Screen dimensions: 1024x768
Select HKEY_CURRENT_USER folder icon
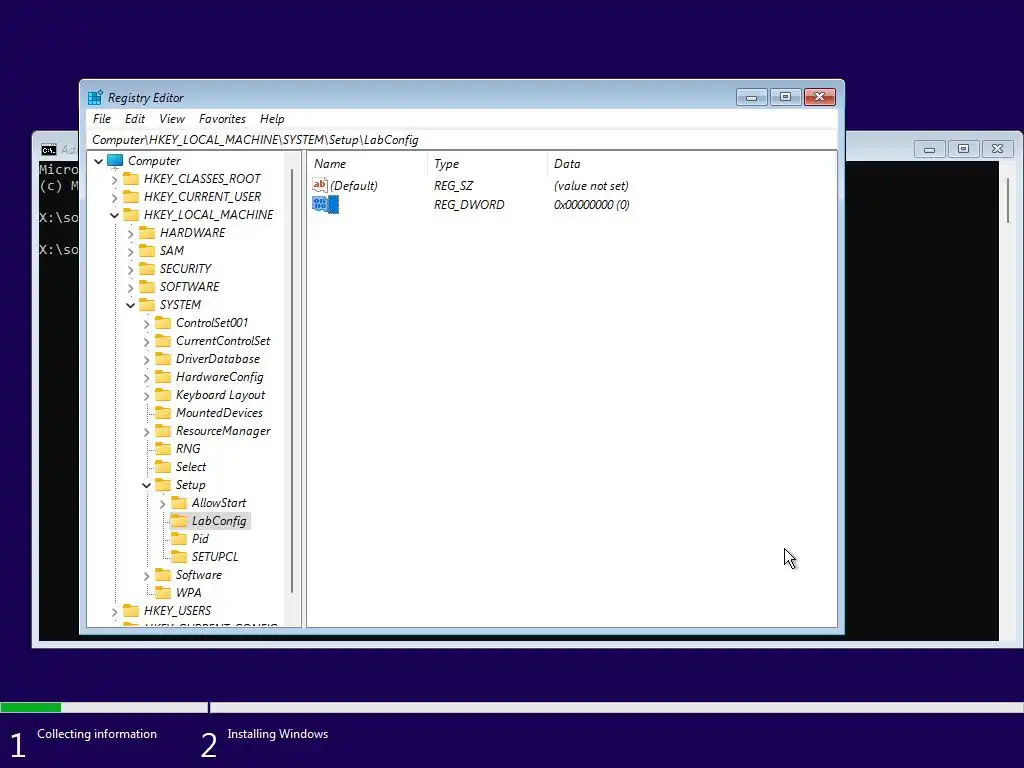[131, 197]
